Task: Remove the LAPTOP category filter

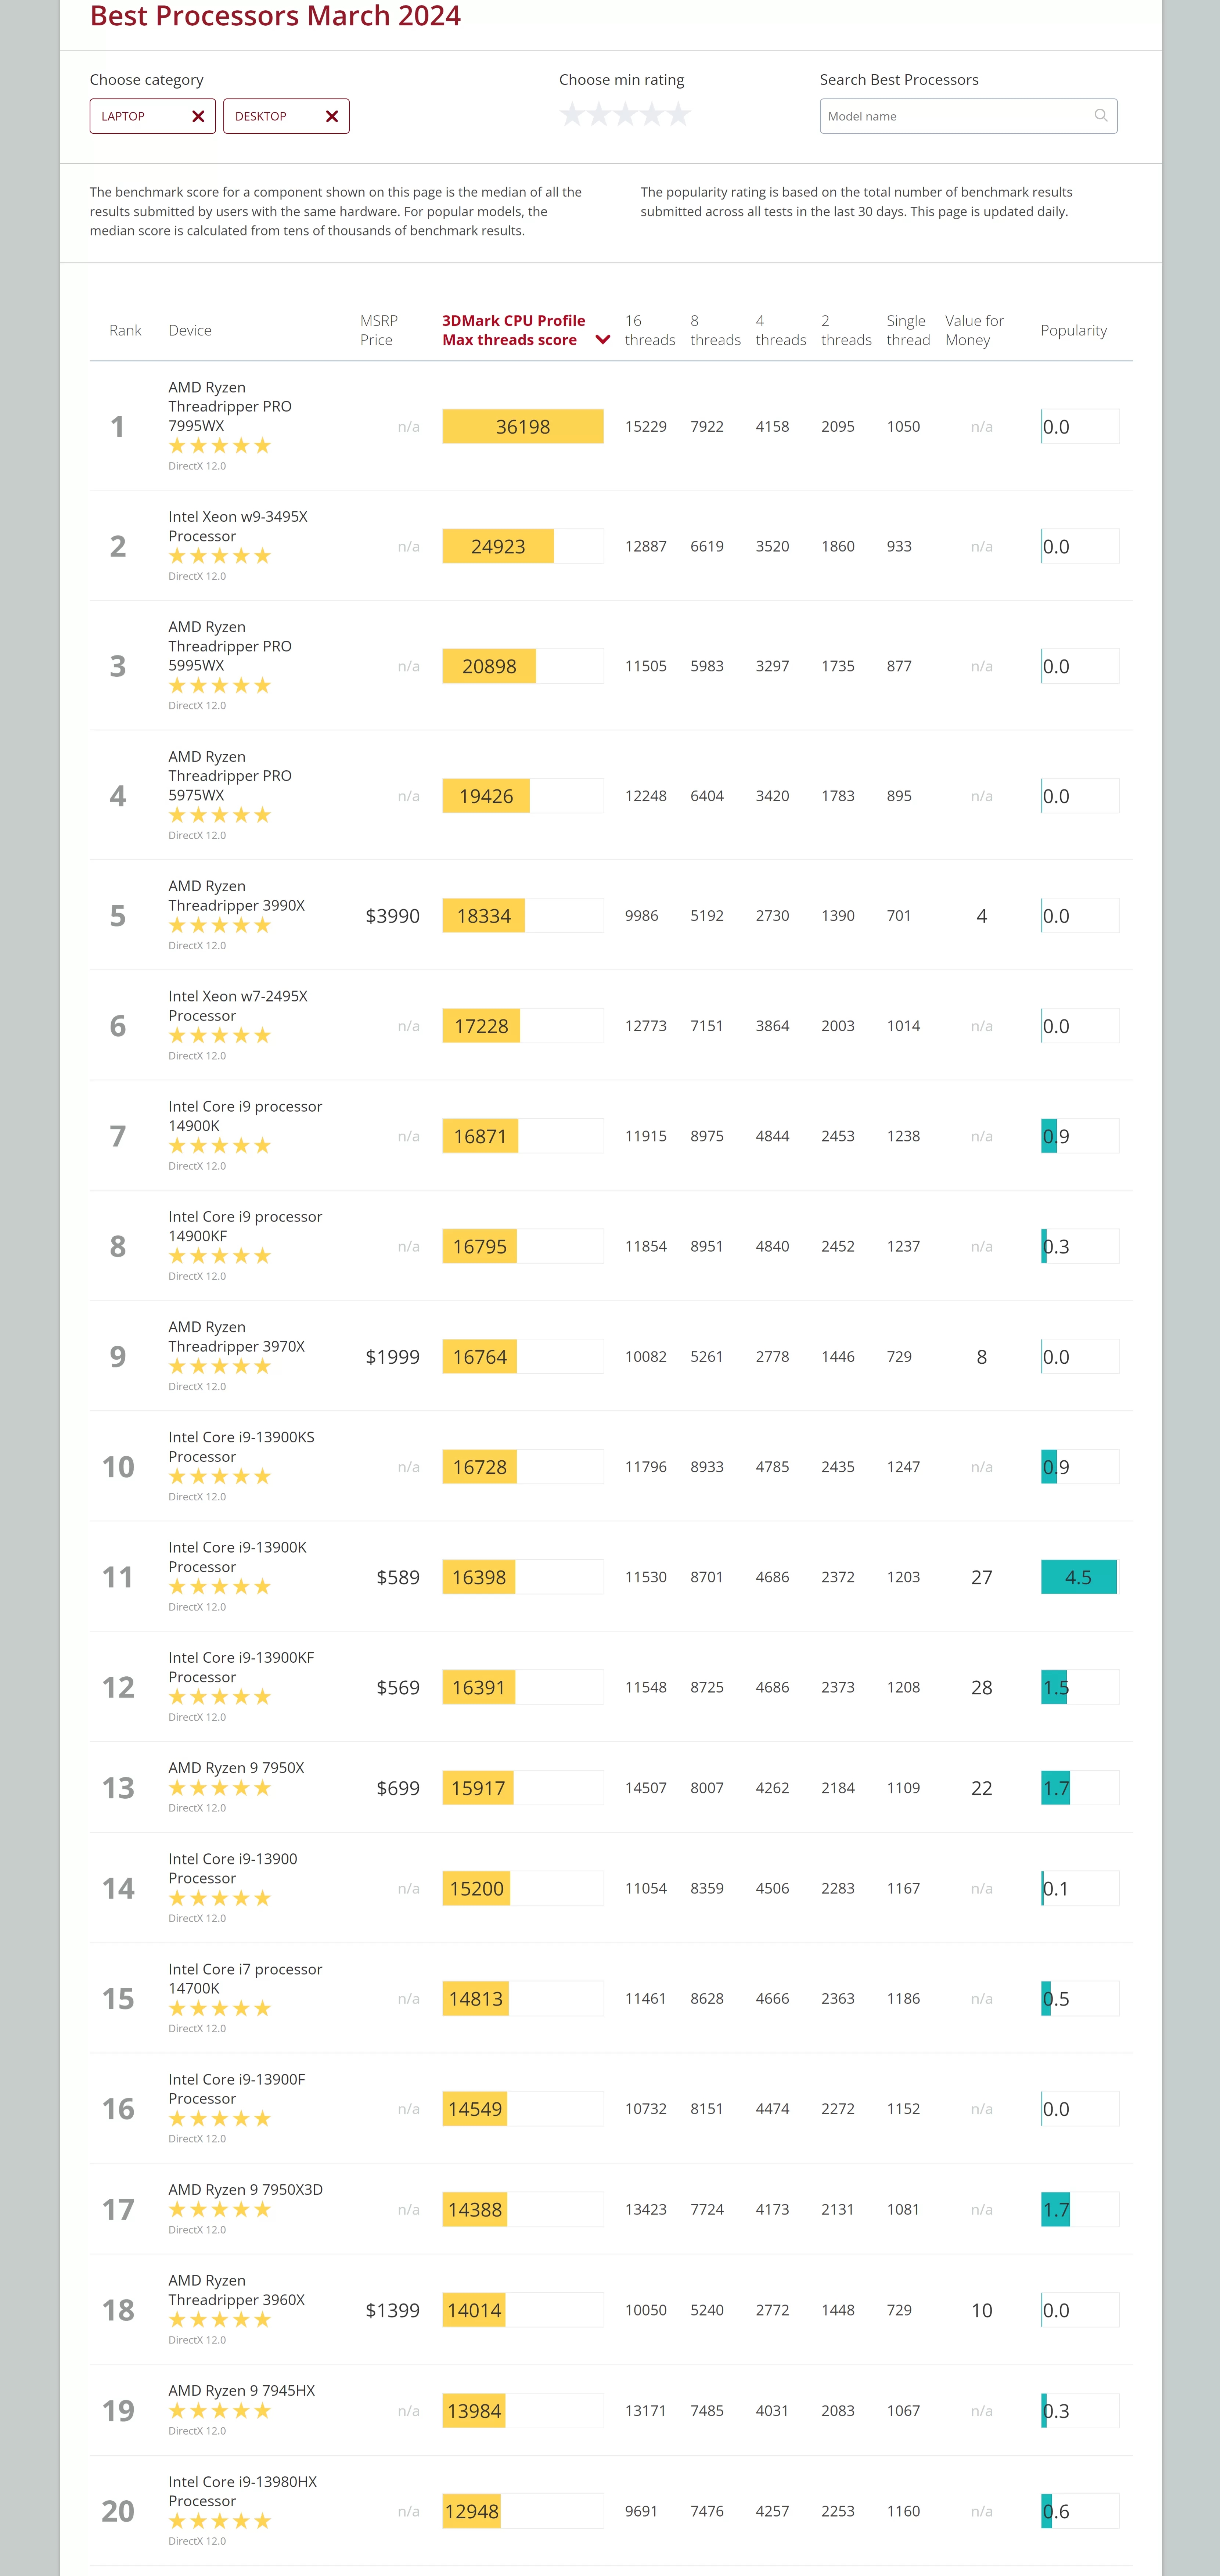Action: pos(198,116)
